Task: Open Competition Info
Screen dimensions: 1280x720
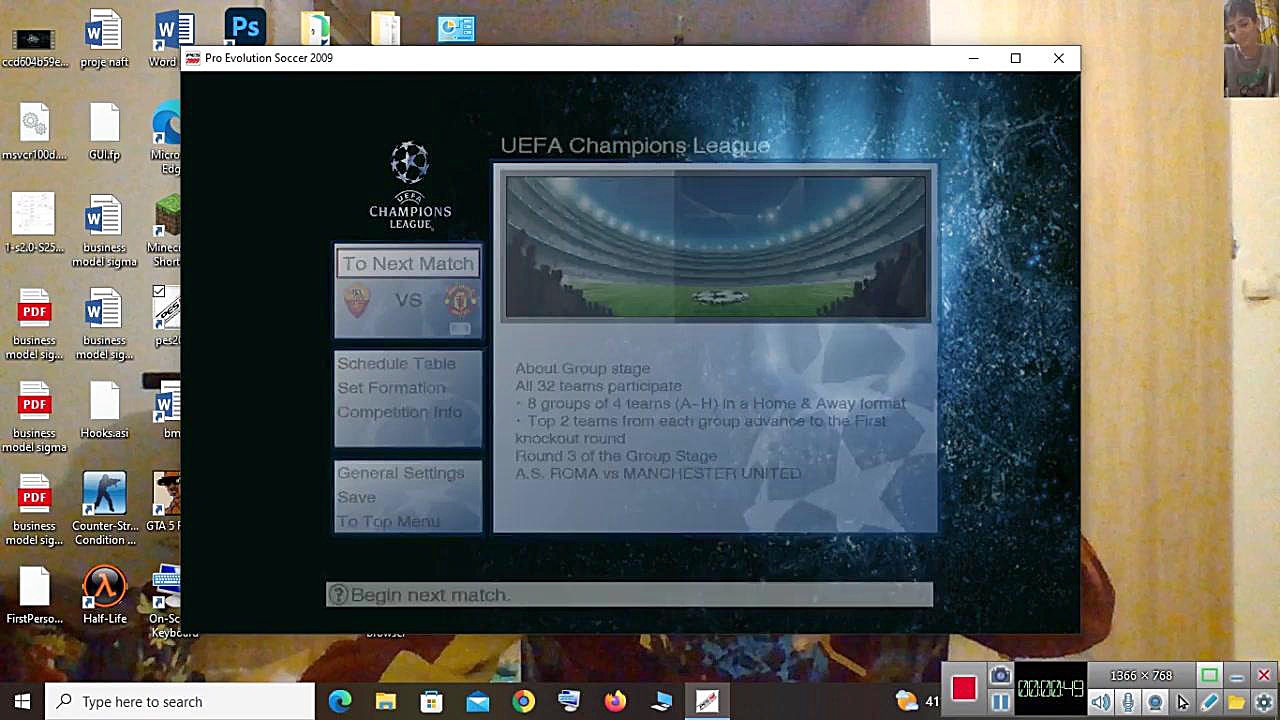Action: coord(399,412)
